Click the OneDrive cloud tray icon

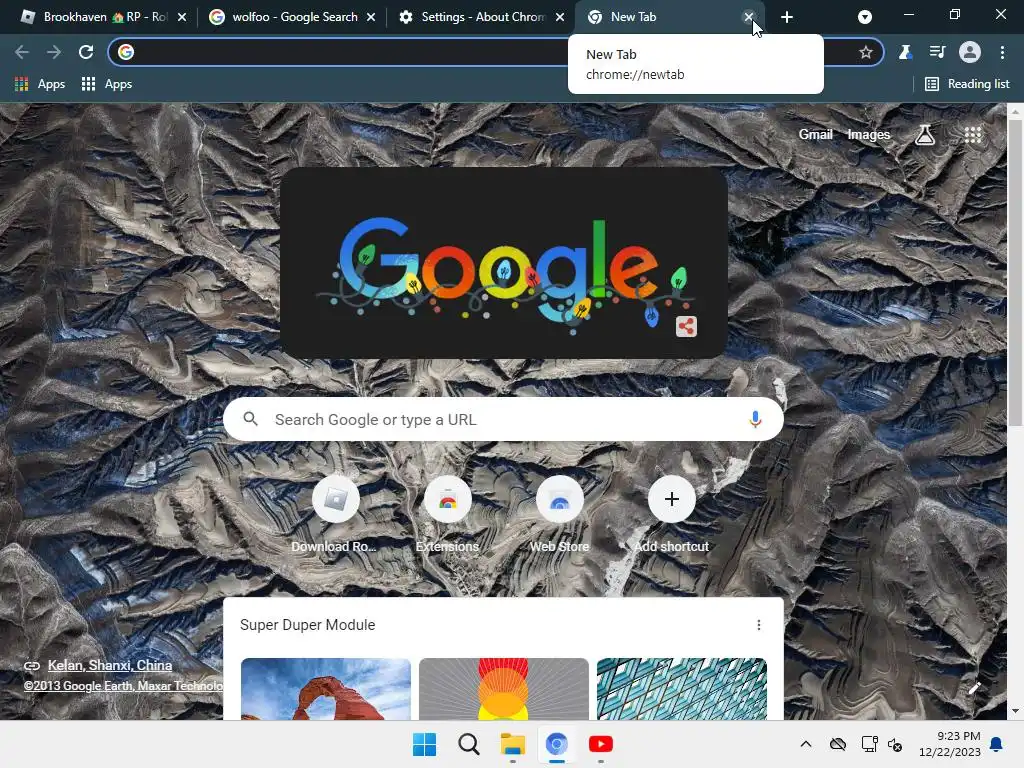point(838,744)
